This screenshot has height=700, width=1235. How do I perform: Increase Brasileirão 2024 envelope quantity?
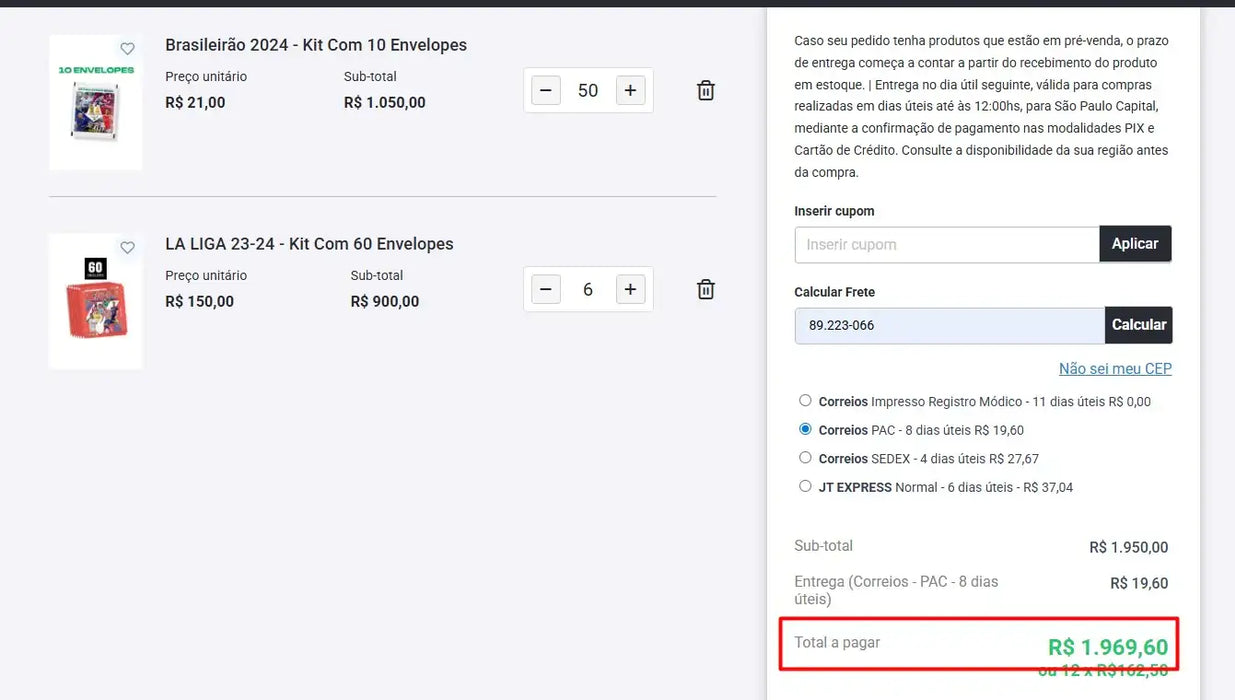[x=630, y=90]
